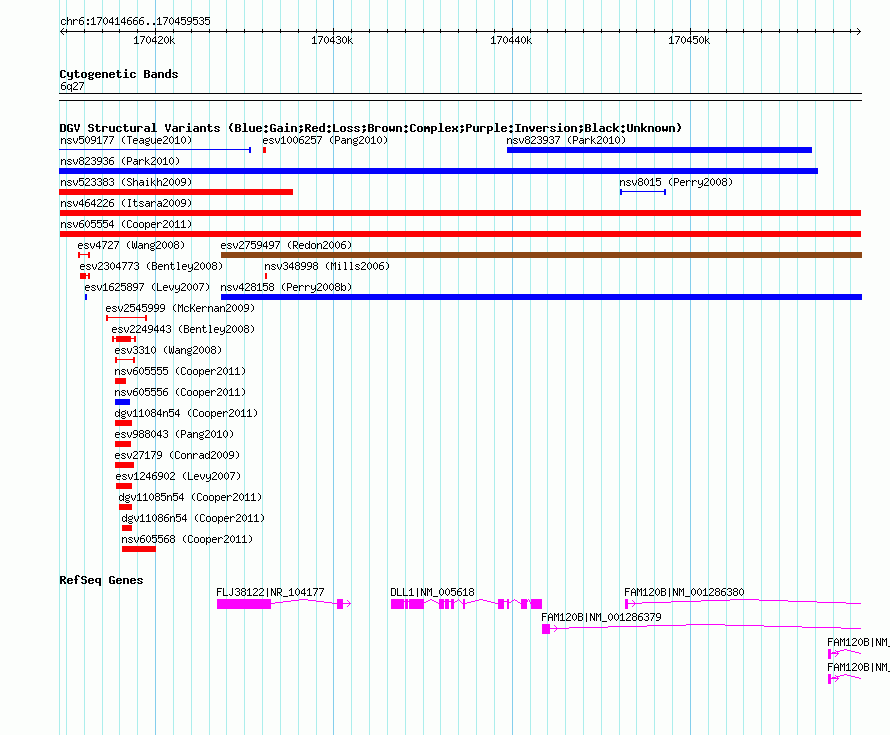Select the esv1006257 (Pang2010) variant label

click(x=325, y=140)
